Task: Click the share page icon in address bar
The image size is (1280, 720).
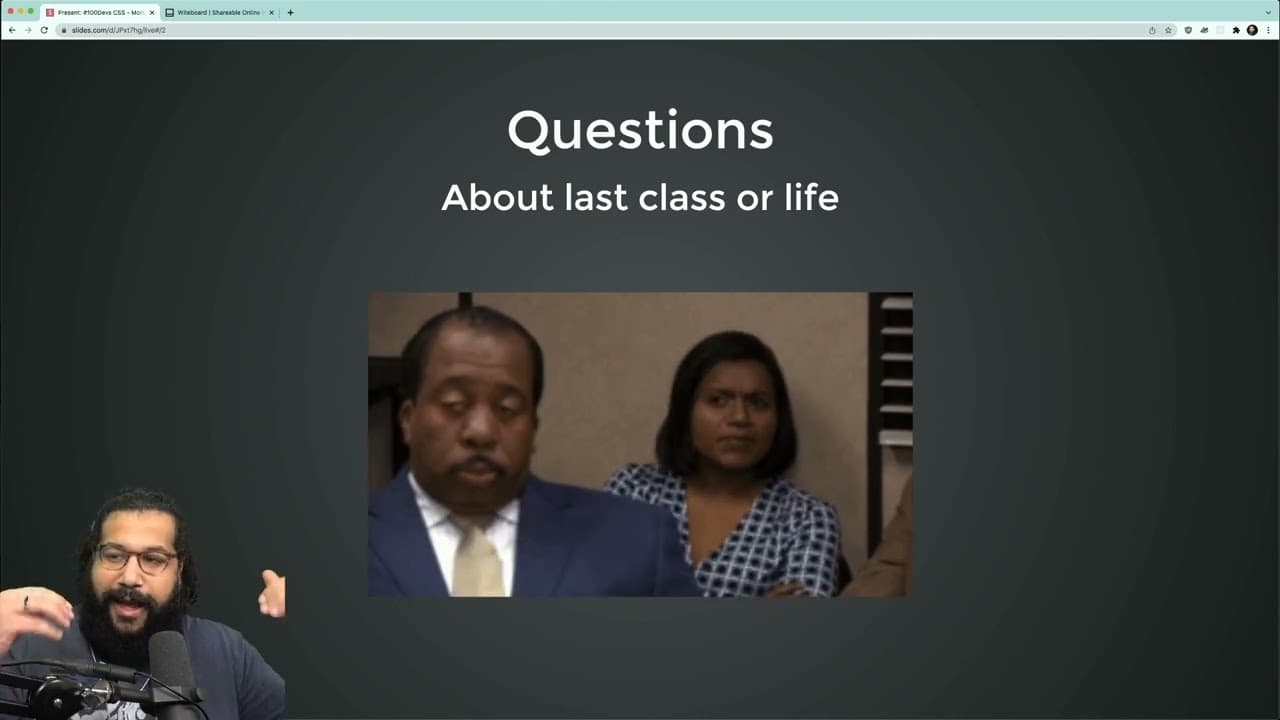Action: coord(1152,30)
